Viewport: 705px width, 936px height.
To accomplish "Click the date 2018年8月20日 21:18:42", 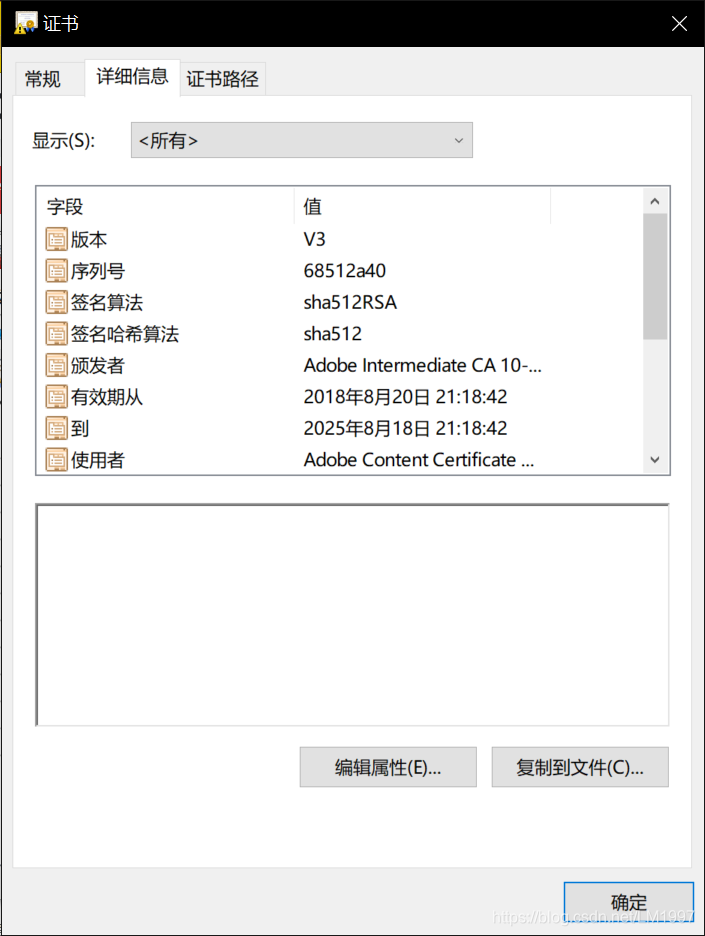I will coord(405,397).
